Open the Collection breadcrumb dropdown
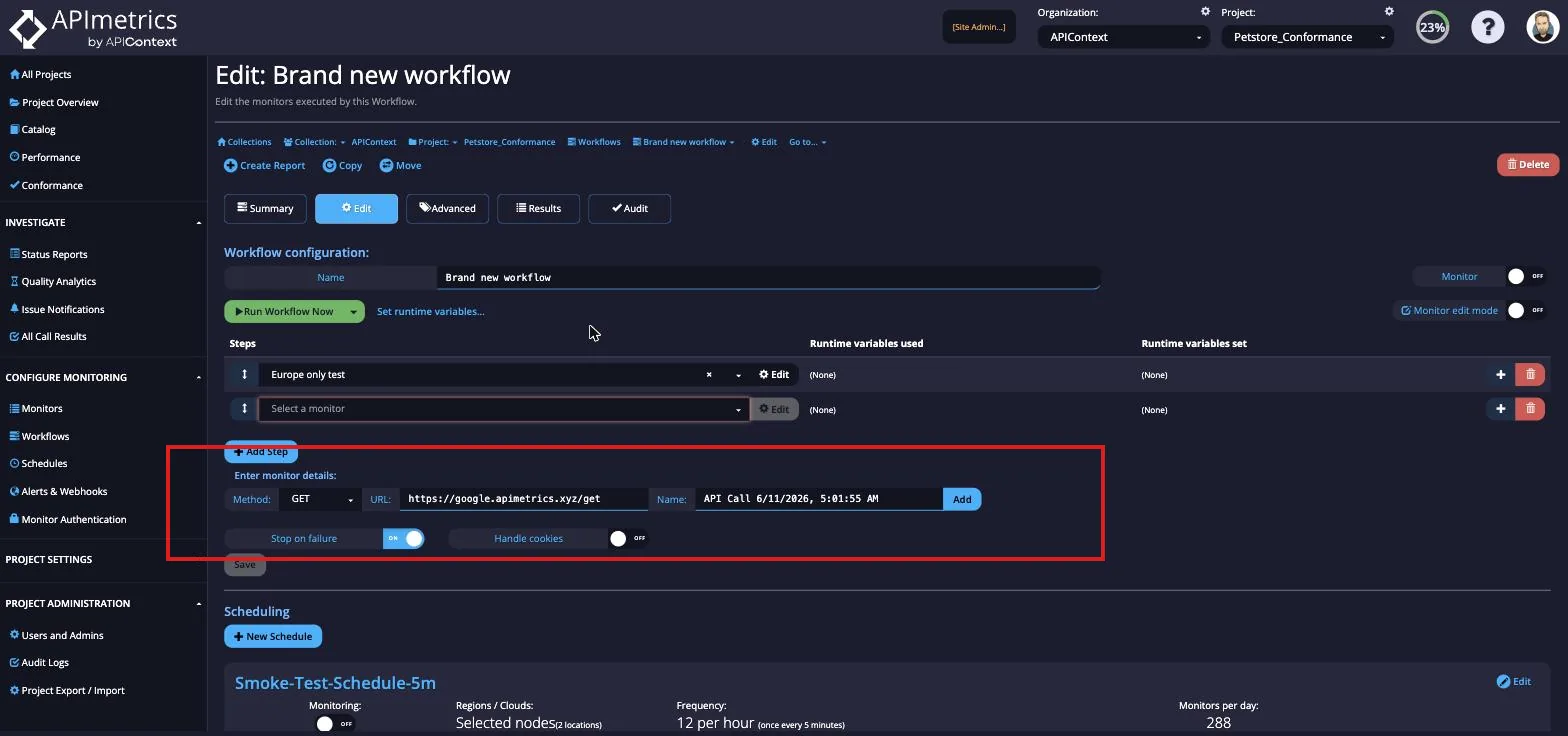This screenshot has width=1568, height=736. coord(314,142)
